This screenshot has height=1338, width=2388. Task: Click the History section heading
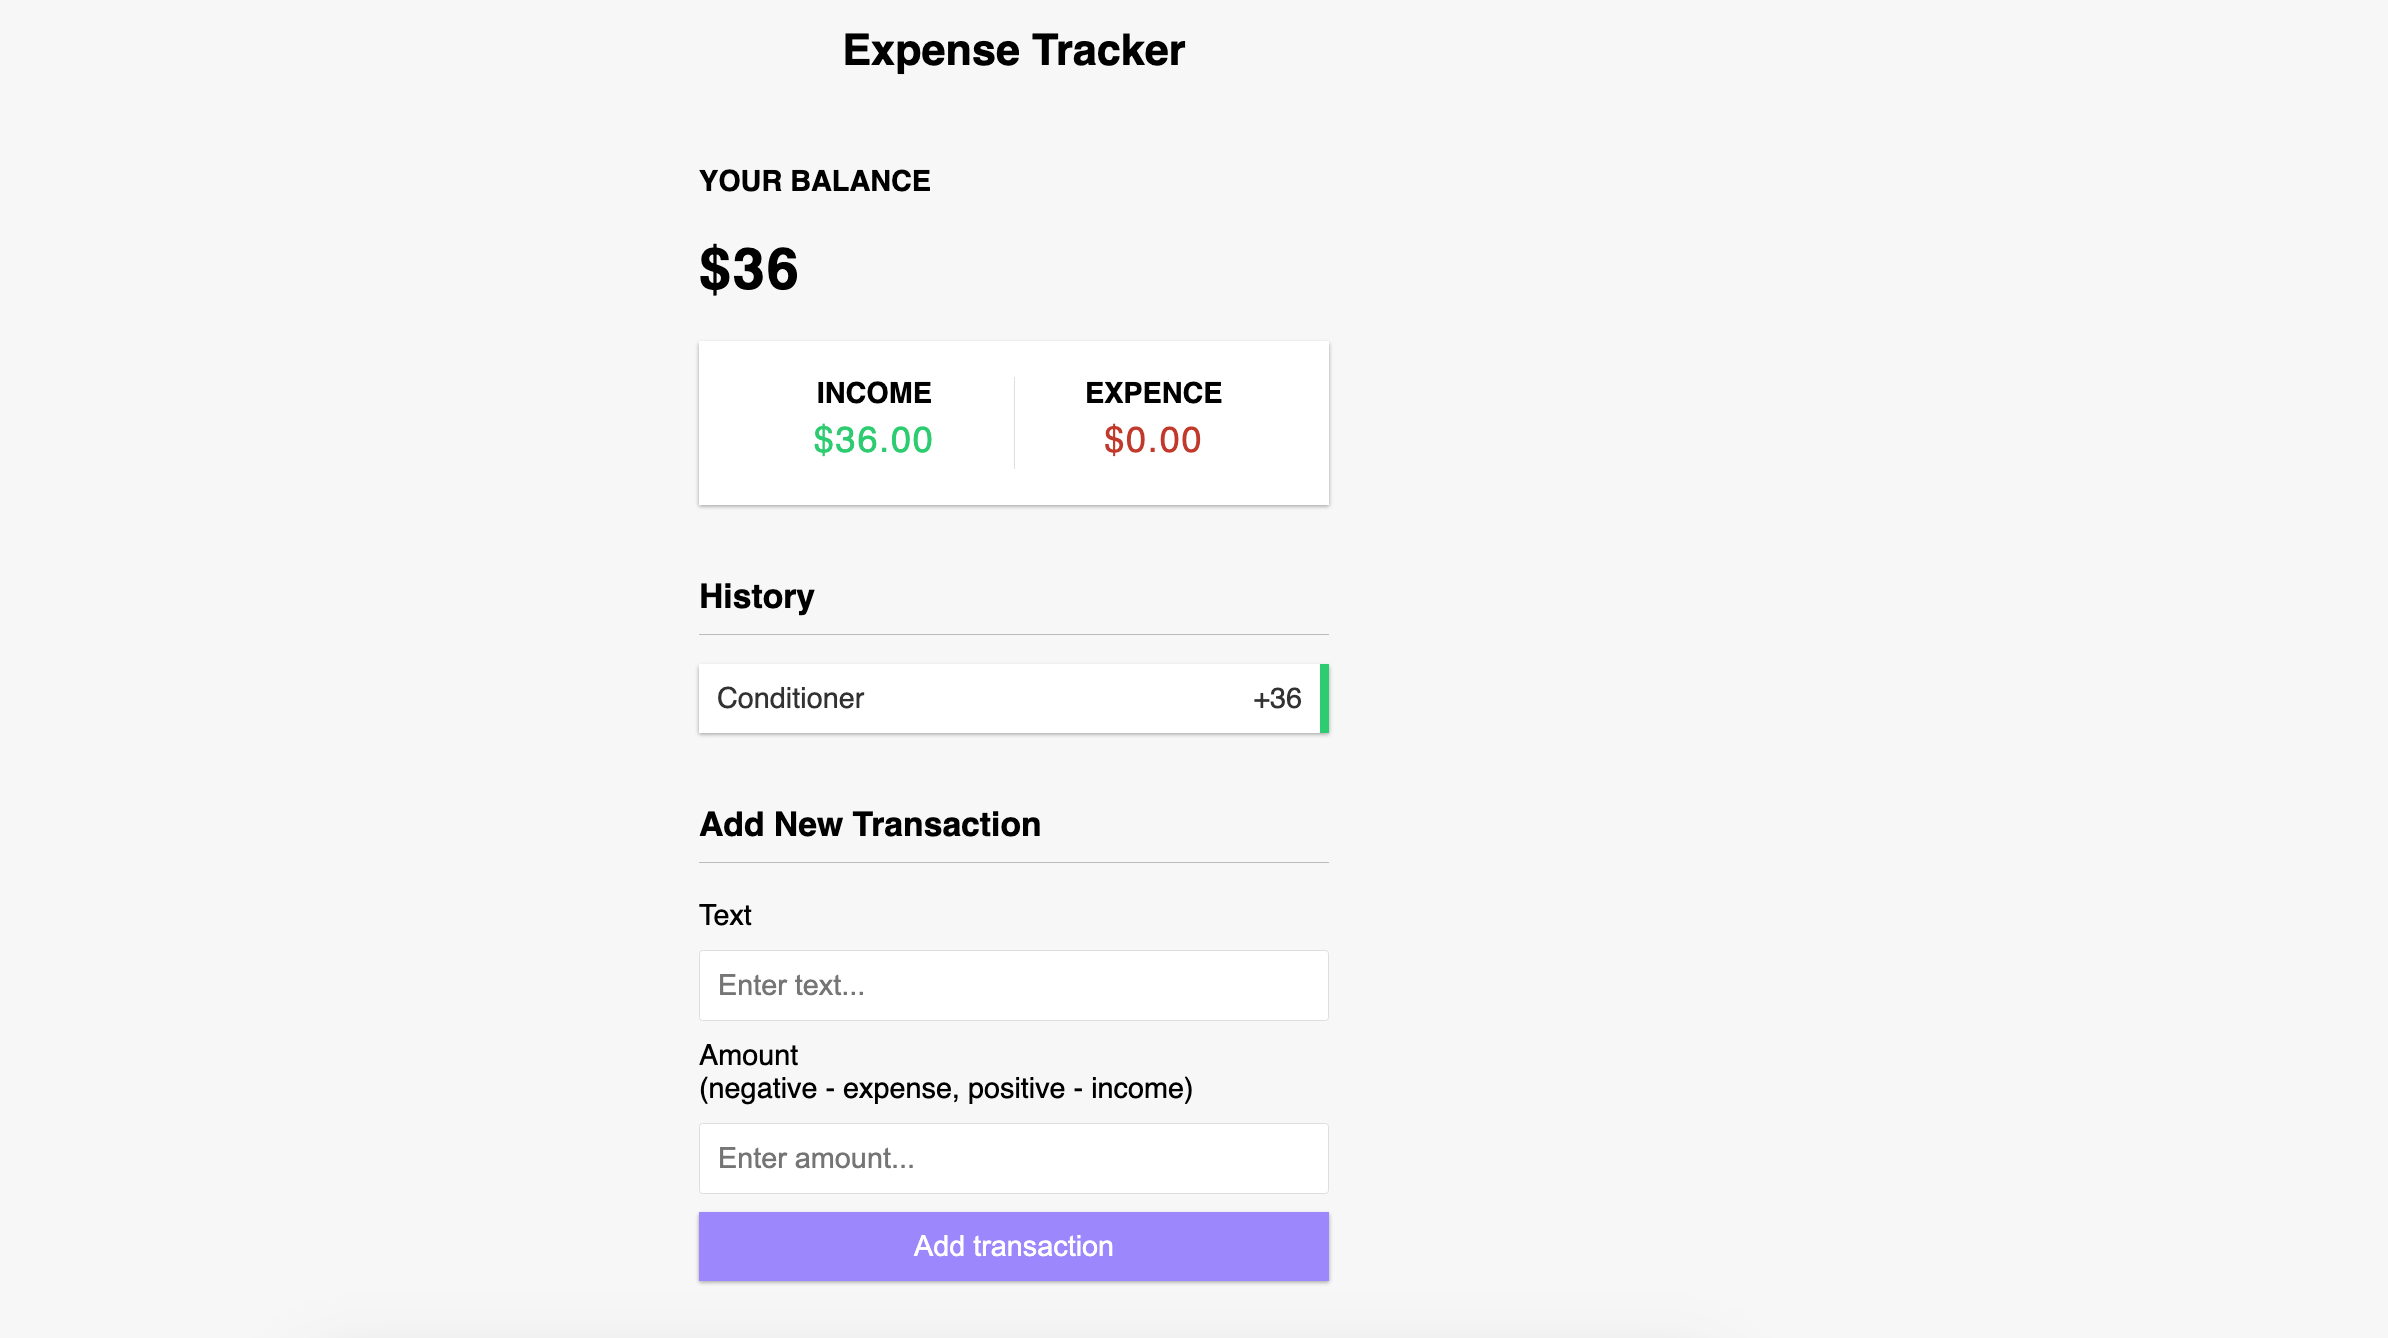coord(756,596)
